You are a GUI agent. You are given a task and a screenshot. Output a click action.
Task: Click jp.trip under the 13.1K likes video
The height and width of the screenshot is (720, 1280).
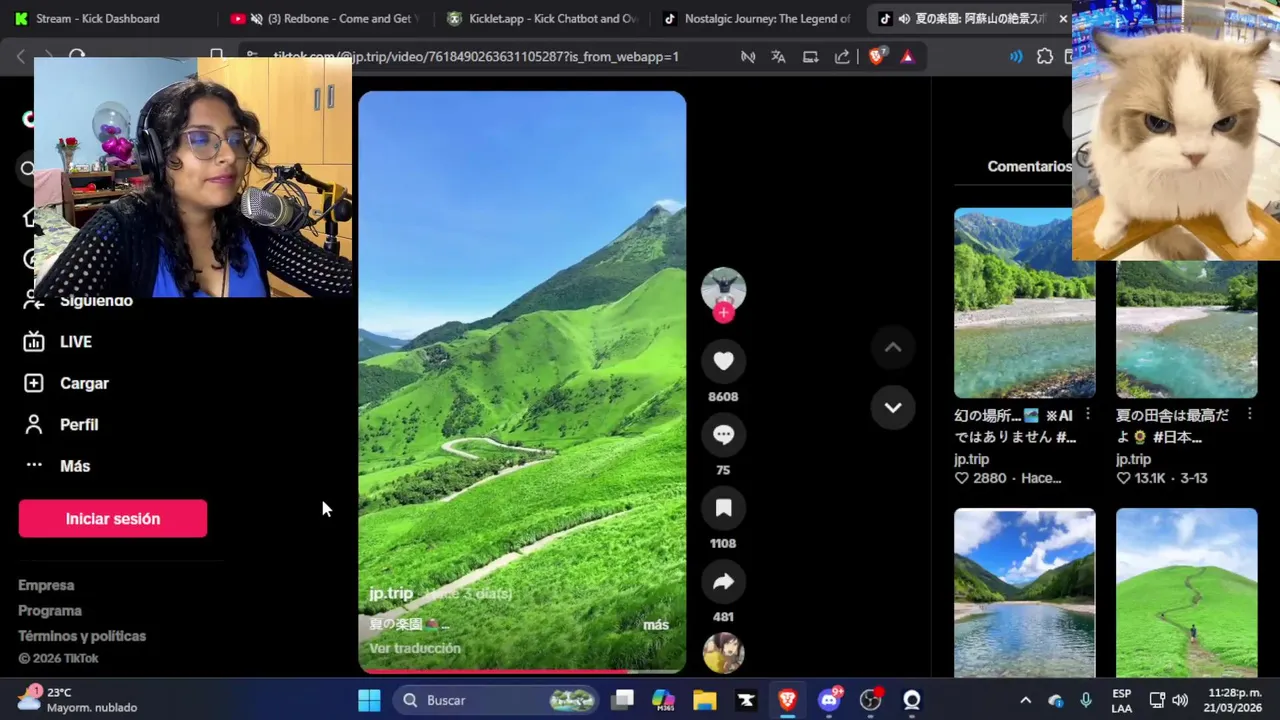coord(1133,459)
